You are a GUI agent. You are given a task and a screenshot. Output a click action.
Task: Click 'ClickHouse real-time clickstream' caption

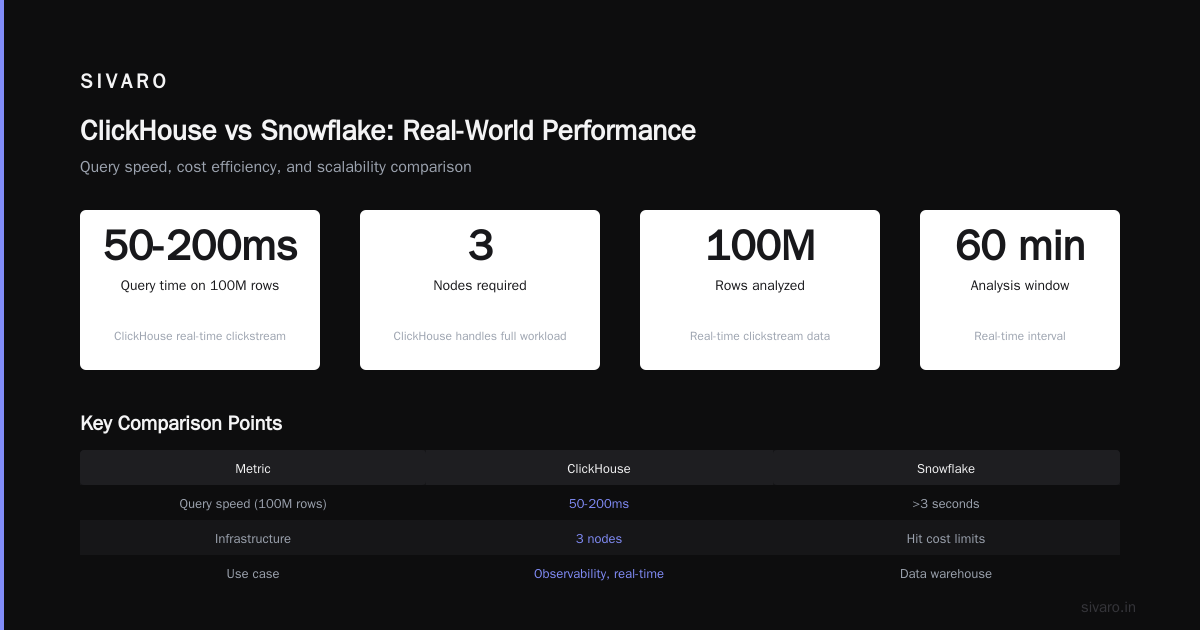pyautogui.click(x=200, y=336)
